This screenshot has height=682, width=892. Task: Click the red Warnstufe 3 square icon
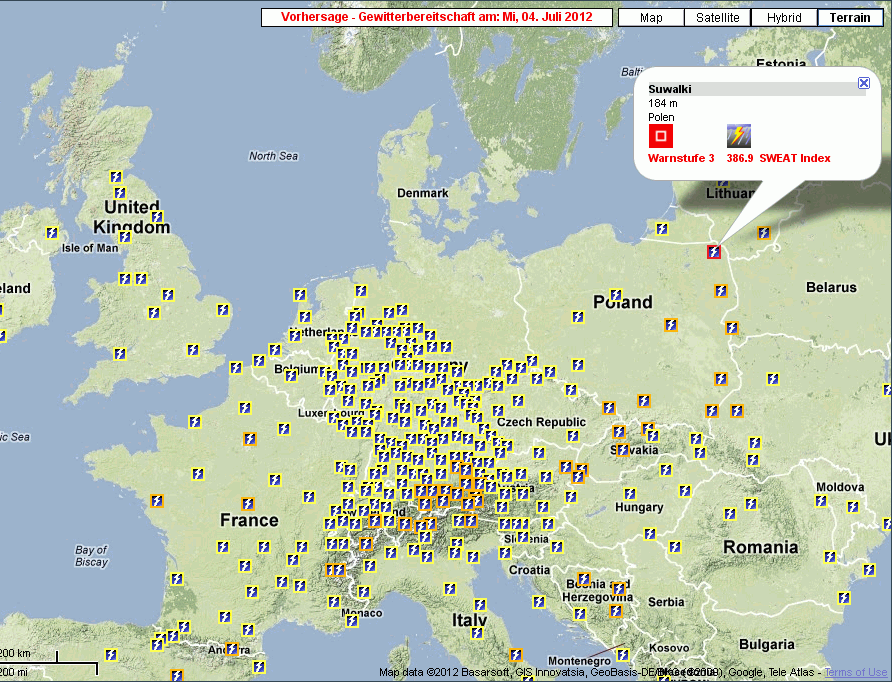660,136
